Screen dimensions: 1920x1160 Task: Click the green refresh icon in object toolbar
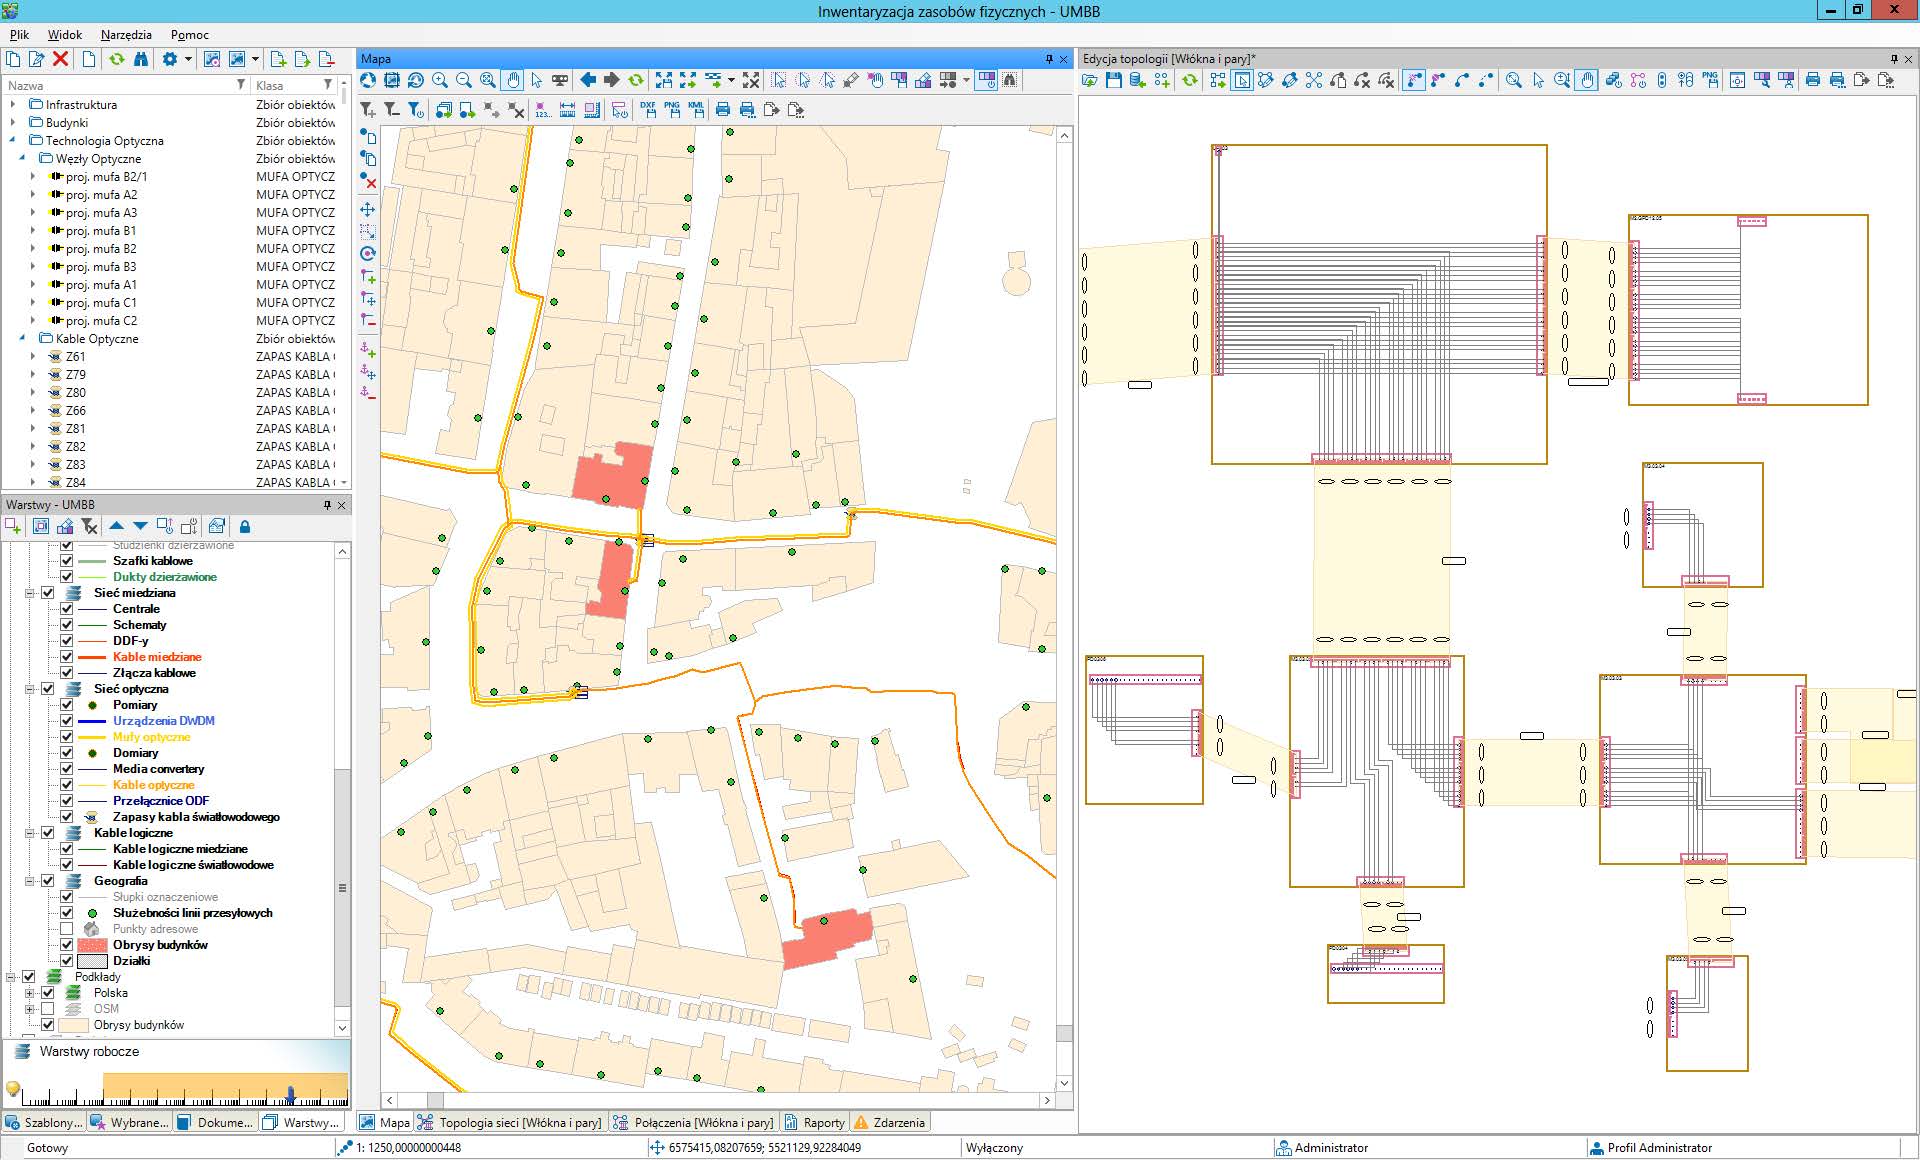(116, 59)
